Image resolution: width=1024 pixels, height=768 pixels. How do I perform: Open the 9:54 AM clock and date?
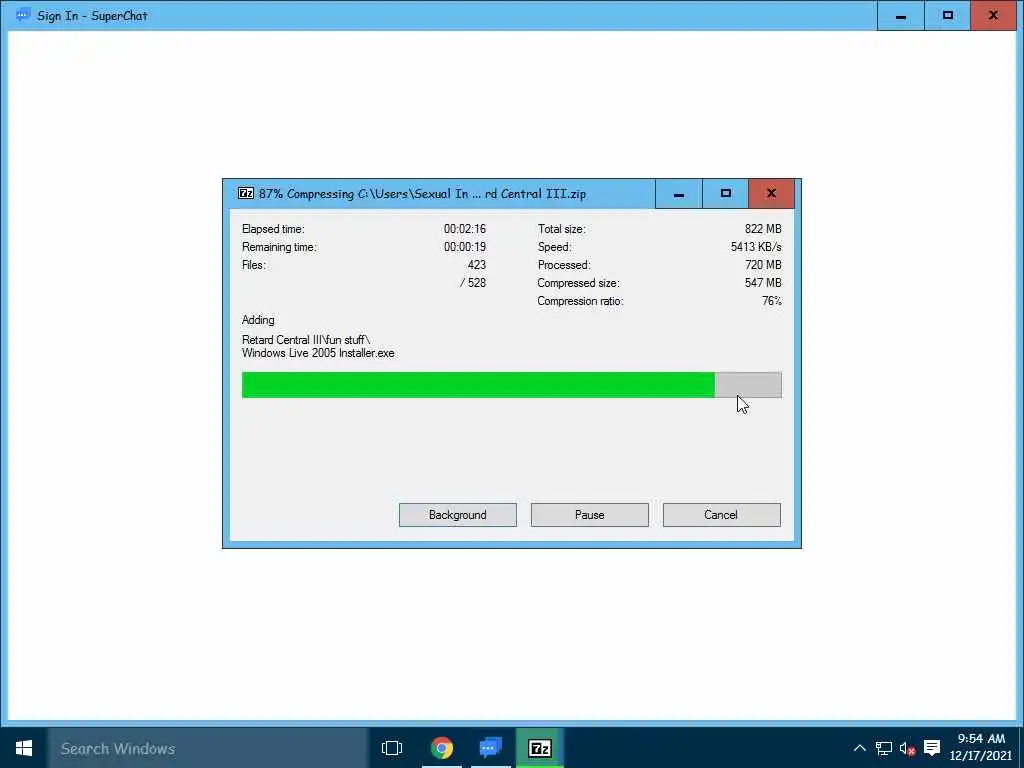(981, 747)
